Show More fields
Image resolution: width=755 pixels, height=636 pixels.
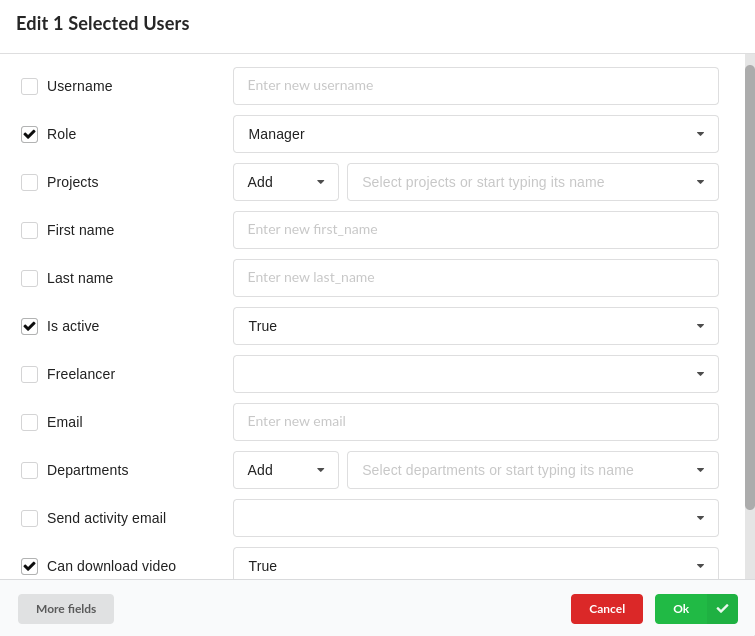click(x=66, y=609)
